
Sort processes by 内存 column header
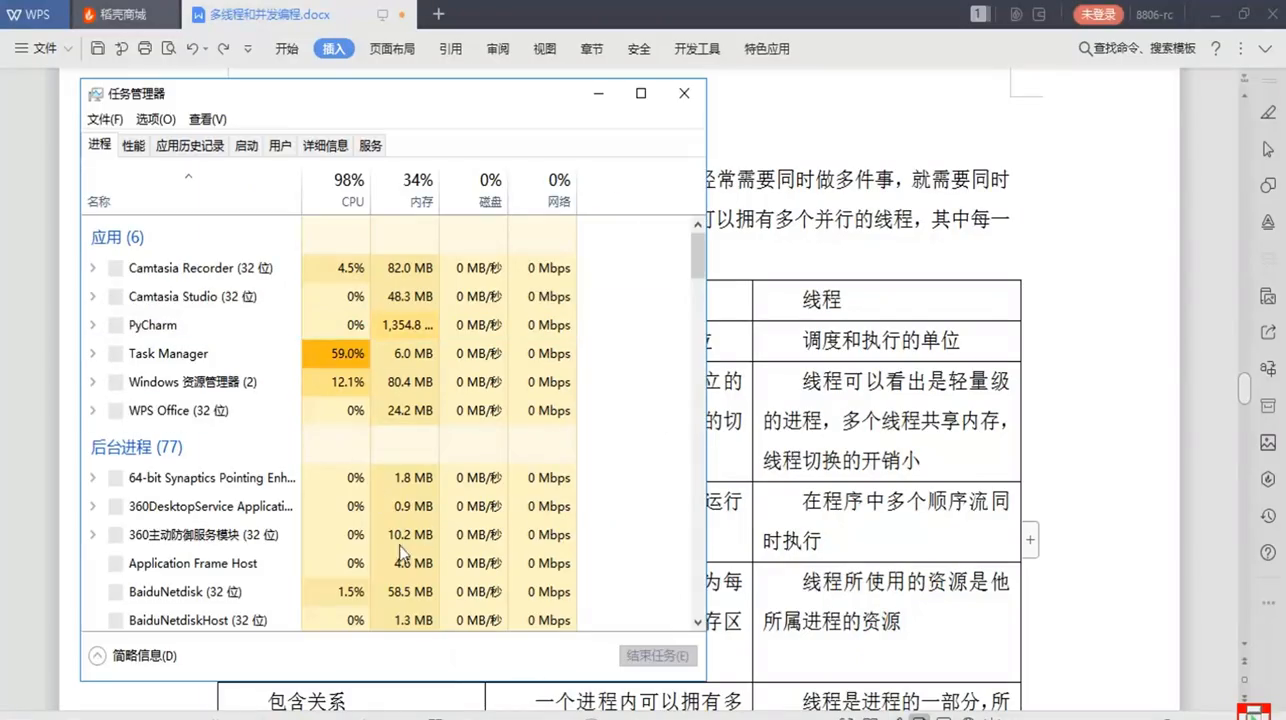[x=405, y=190]
